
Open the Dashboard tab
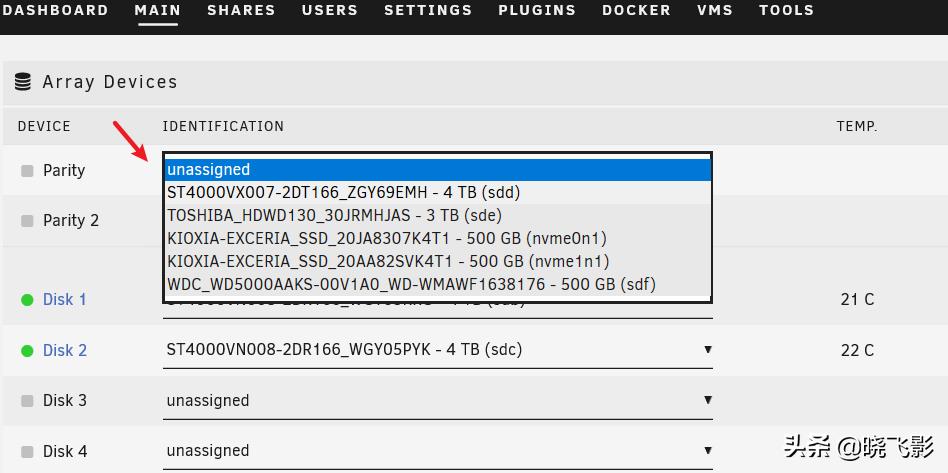click(54, 10)
